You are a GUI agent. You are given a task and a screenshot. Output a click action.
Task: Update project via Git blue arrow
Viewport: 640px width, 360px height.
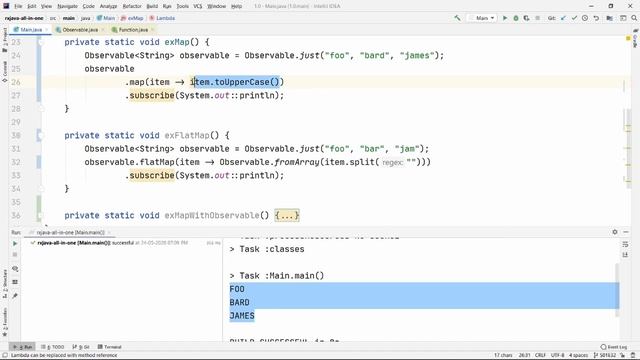[x=564, y=18]
